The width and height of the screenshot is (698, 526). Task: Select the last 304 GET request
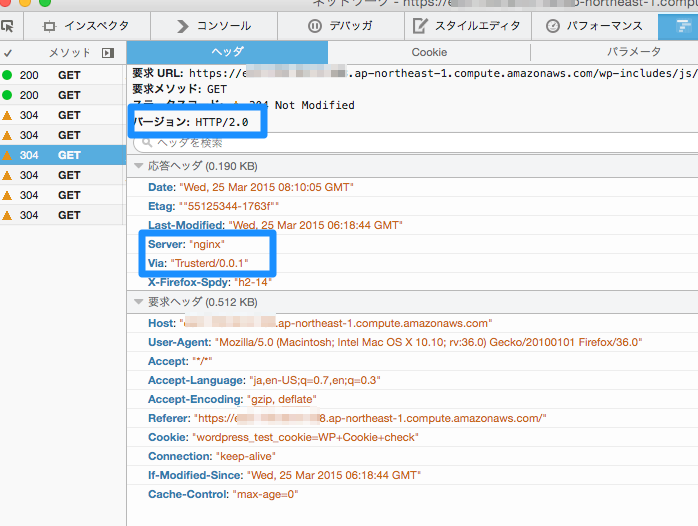click(x=63, y=215)
